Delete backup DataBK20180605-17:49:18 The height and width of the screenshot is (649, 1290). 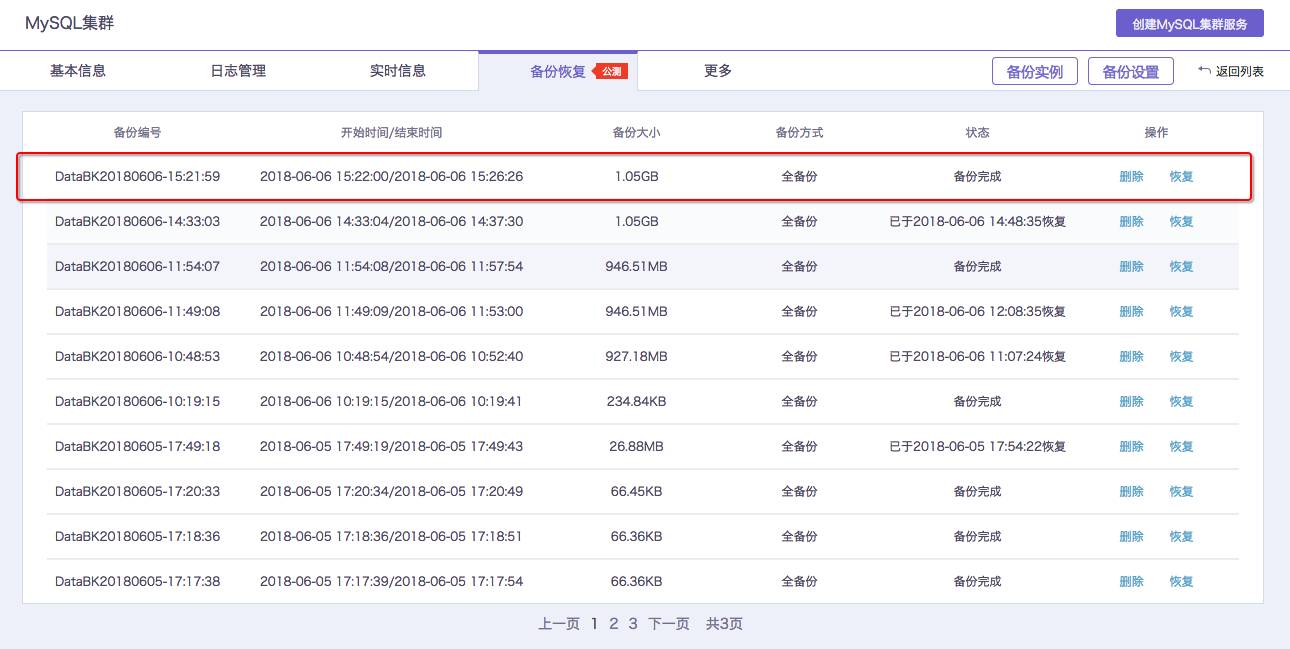tap(1131, 447)
